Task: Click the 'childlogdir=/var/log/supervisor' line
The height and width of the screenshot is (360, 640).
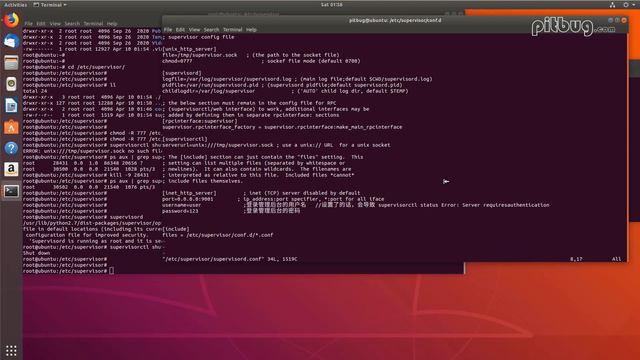Action: point(285,91)
